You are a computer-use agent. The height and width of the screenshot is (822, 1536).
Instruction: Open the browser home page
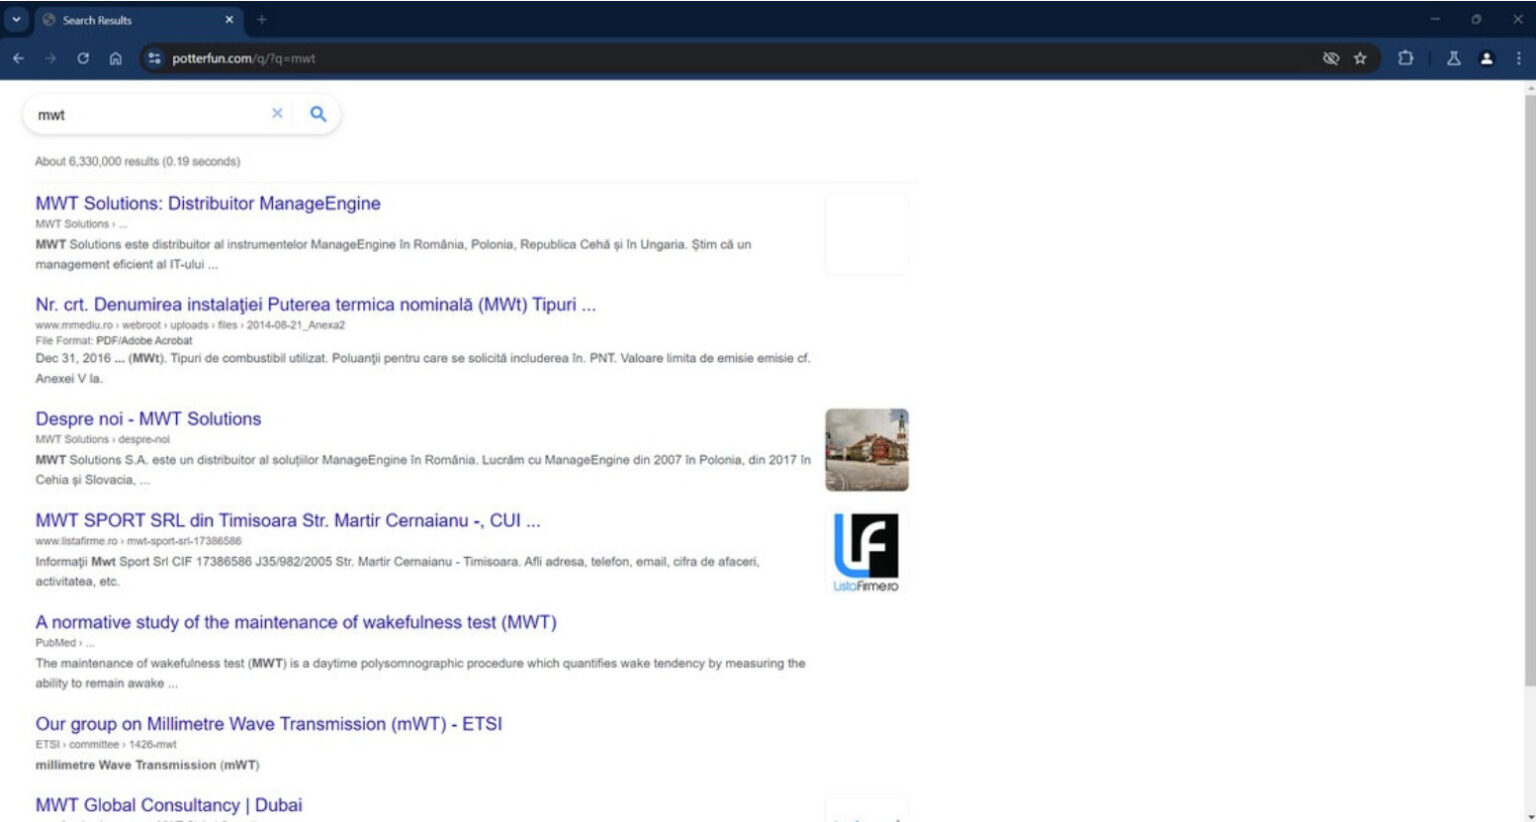coord(115,58)
